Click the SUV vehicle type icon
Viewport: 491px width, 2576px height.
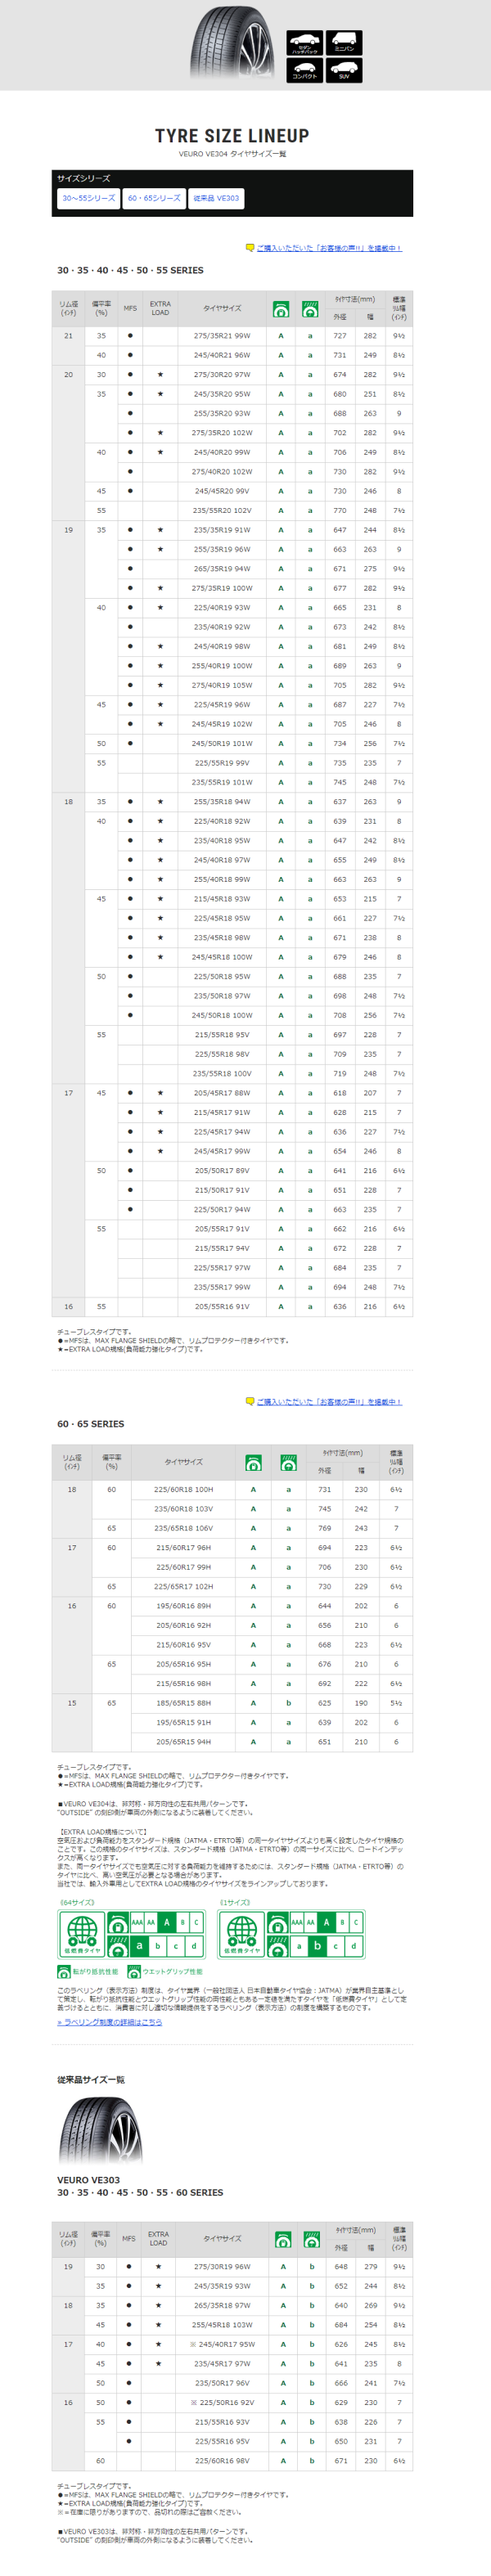[344, 71]
